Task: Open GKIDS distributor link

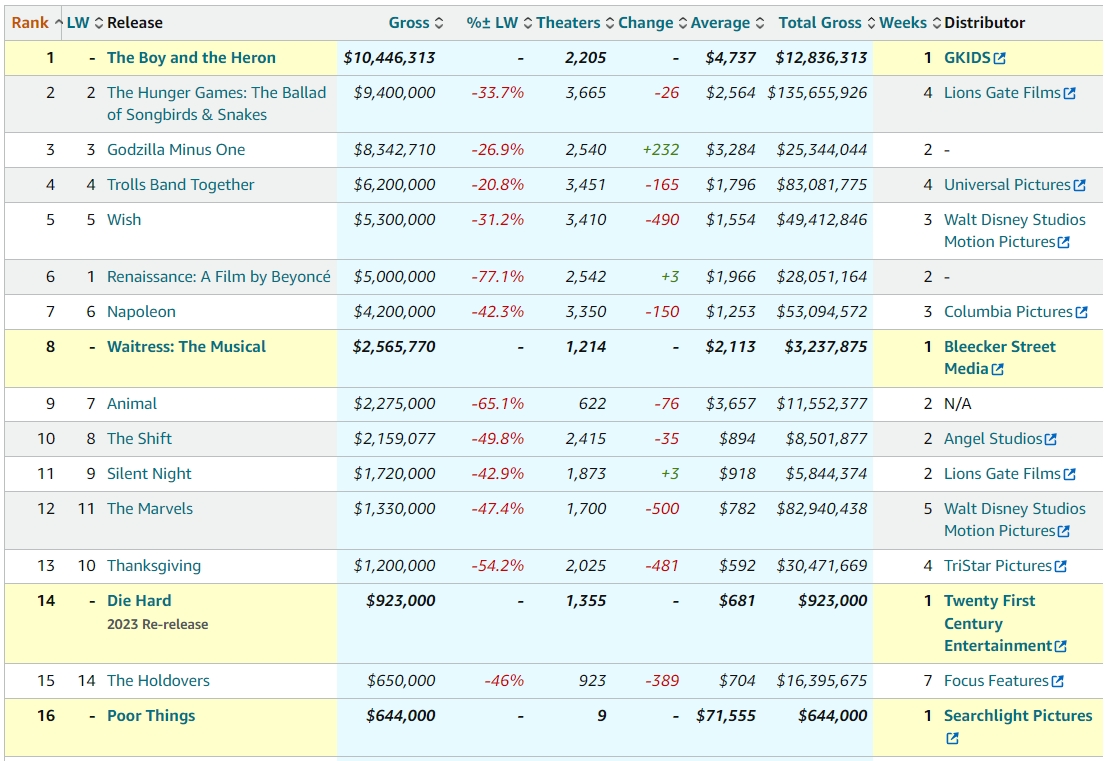Action: 967,58
